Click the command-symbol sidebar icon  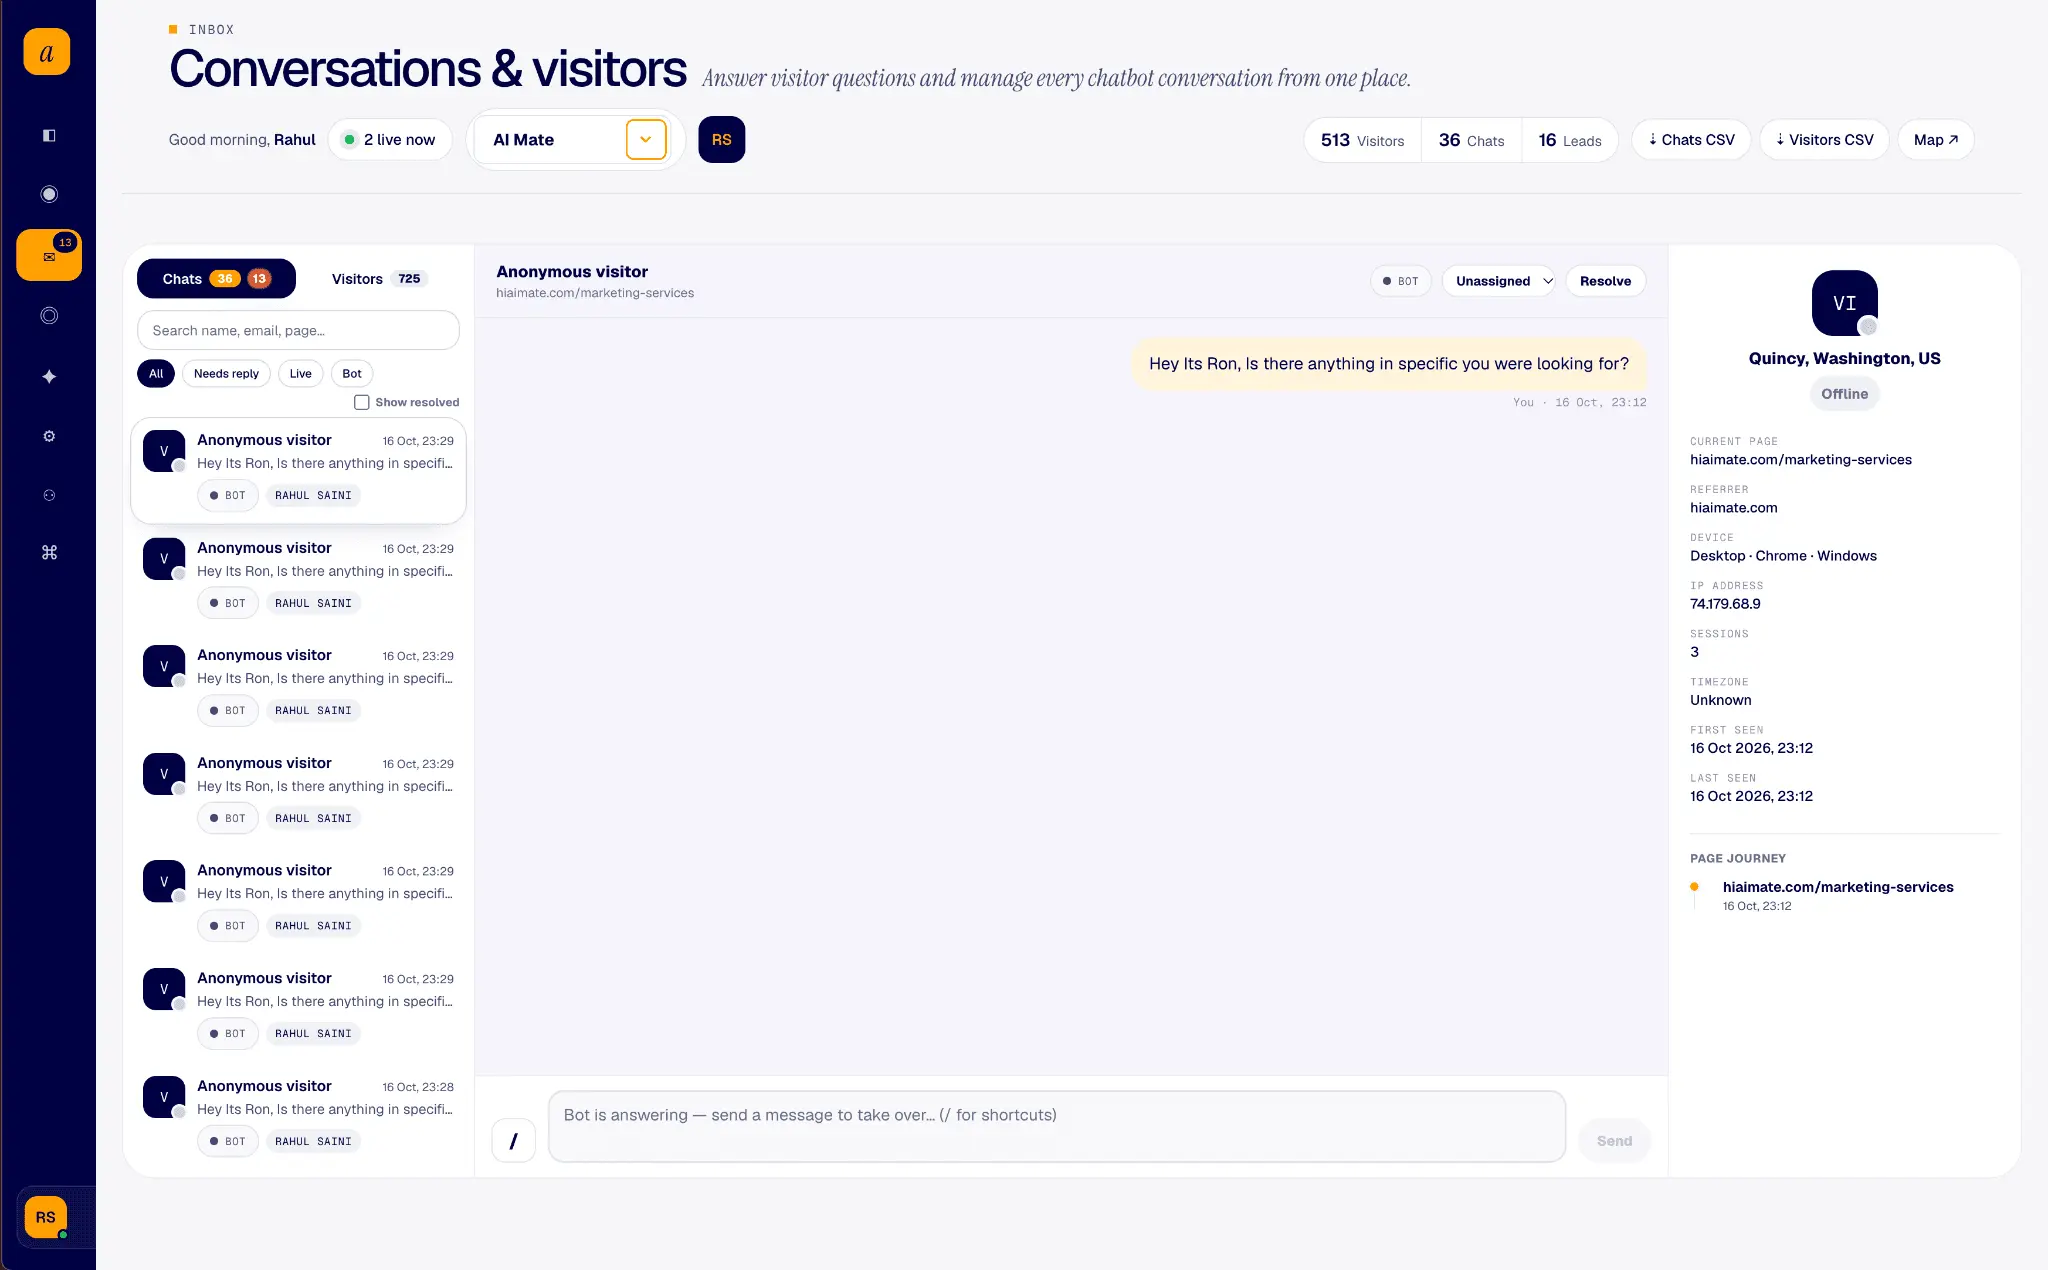point(49,552)
